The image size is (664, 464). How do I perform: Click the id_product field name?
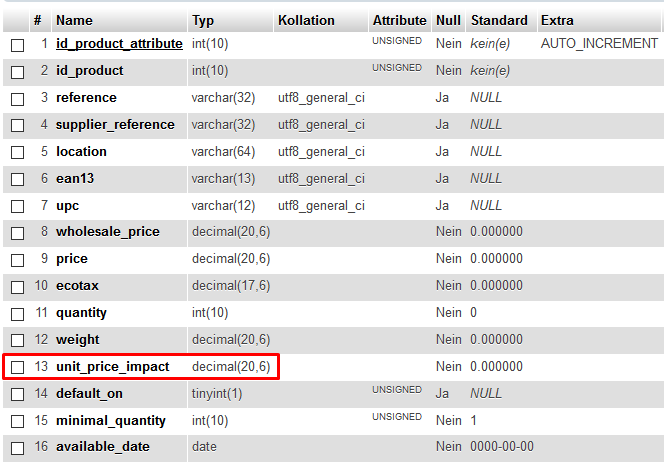tap(89, 71)
